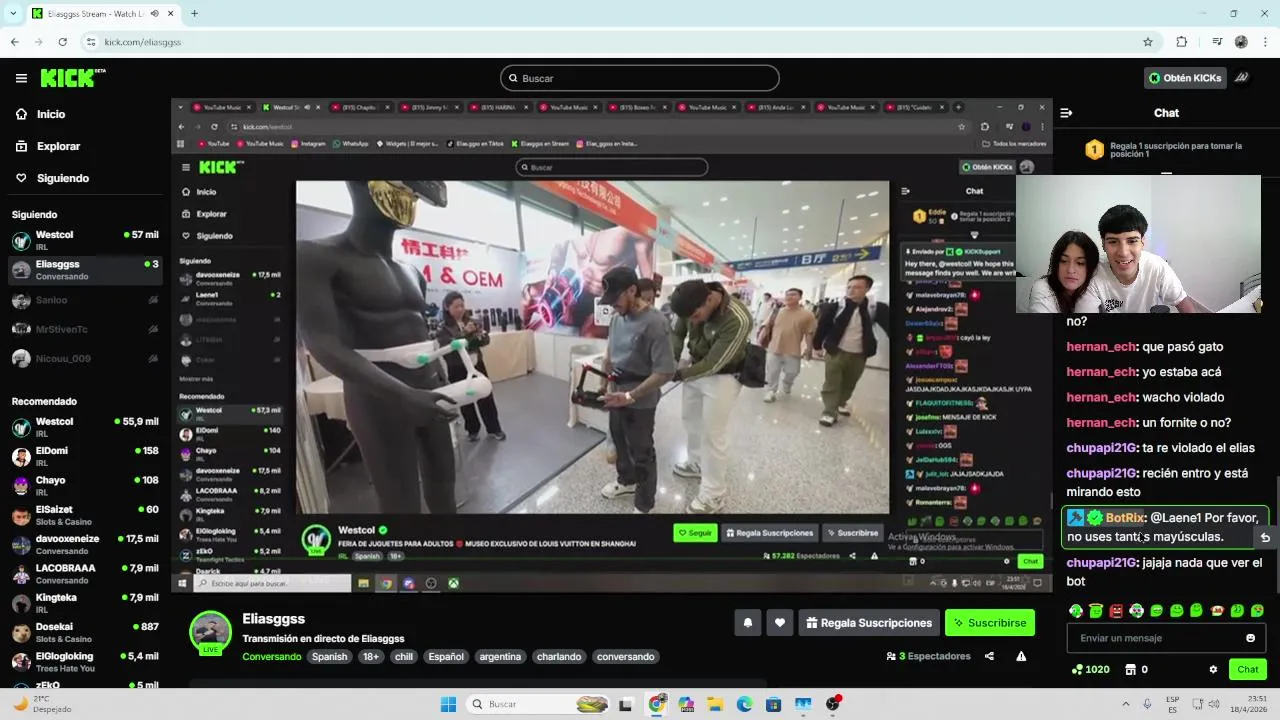
Task: Open Sanloo offline channel
Action: [85, 300]
